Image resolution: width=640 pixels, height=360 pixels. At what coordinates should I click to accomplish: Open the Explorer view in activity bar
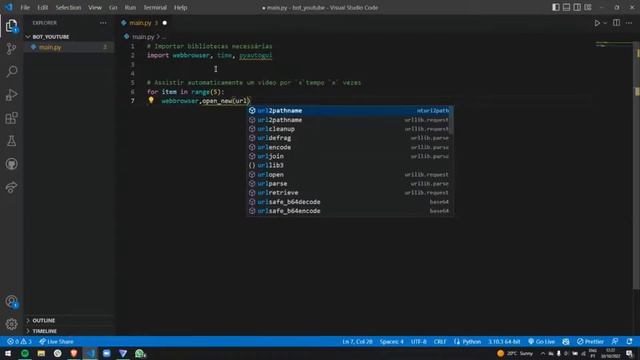pyautogui.click(x=11, y=26)
